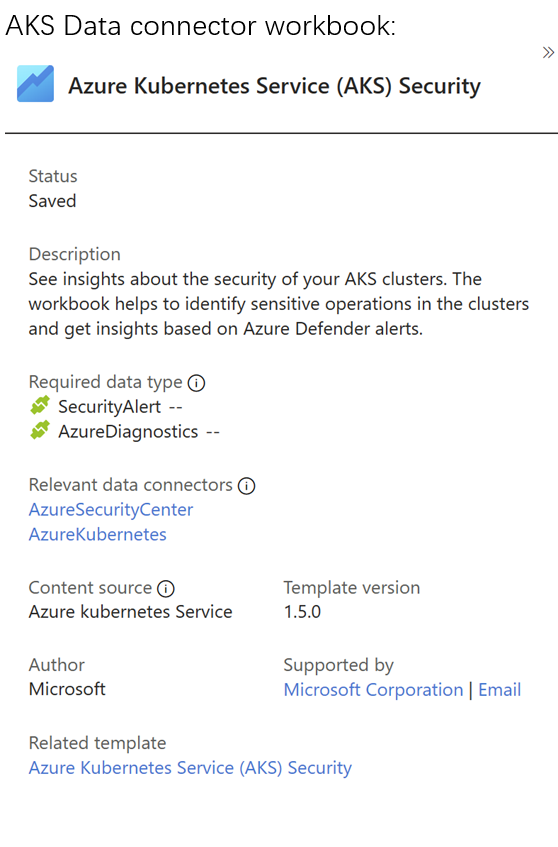Click the workbook description paragraph
Viewport: 558px width, 847px height.
click(x=279, y=304)
